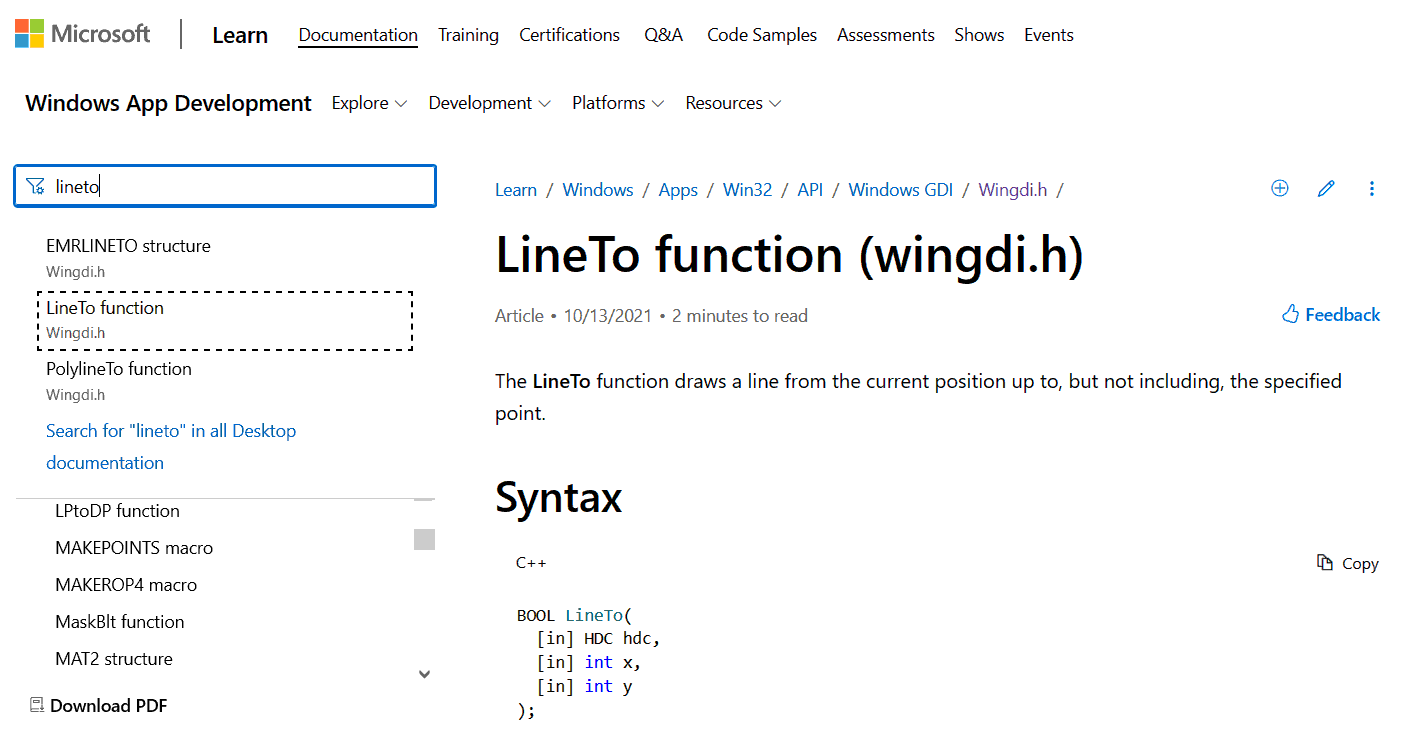Open the Resources dropdown menu
The image size is (1404, 735).
[x=733, y=103]
